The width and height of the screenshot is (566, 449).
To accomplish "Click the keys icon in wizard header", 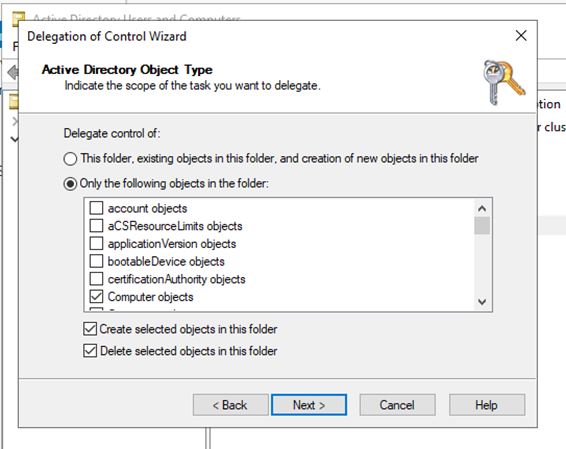I will click(504, 83).
